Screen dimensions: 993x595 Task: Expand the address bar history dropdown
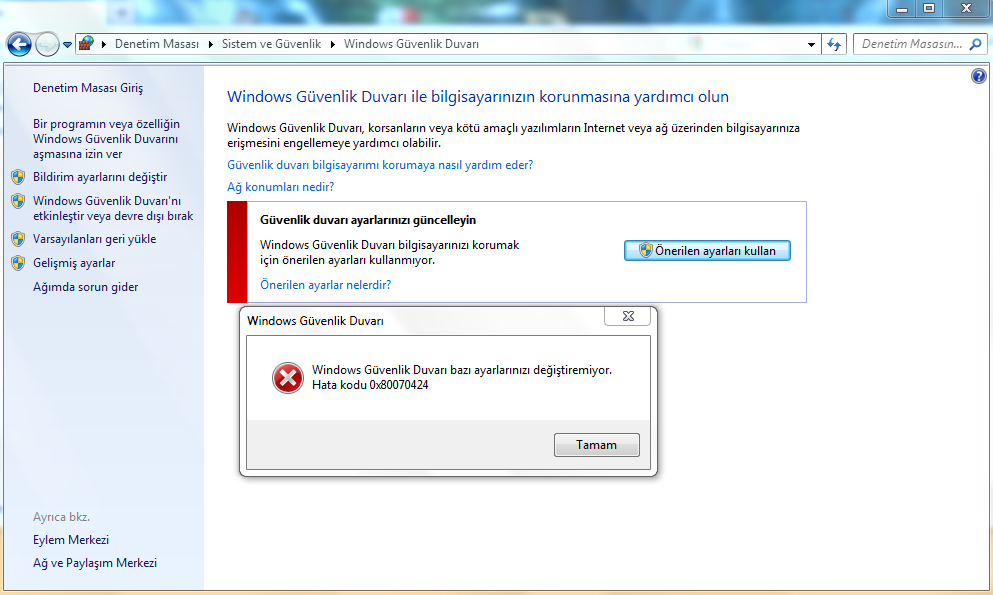[811, 45]
